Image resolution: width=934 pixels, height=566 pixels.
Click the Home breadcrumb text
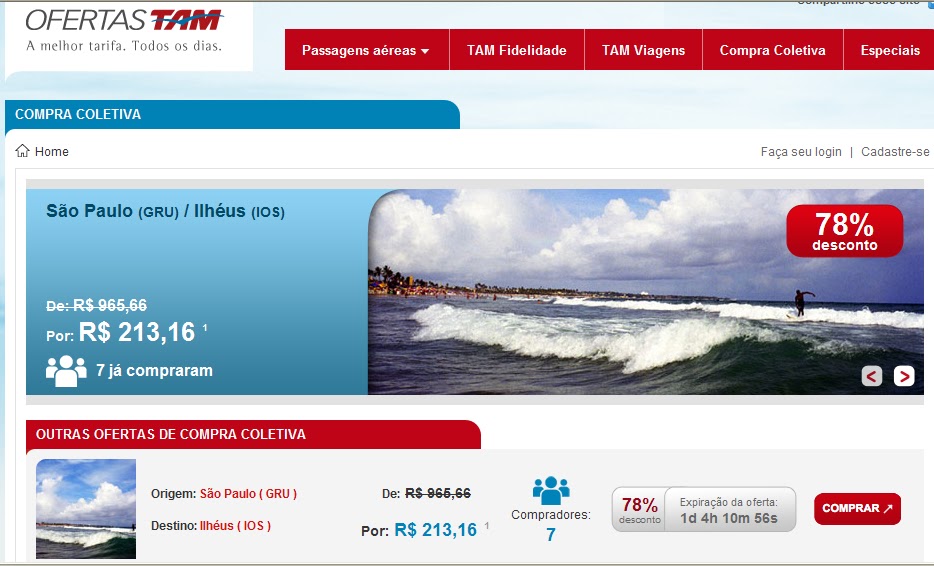(x=52, y=151)
